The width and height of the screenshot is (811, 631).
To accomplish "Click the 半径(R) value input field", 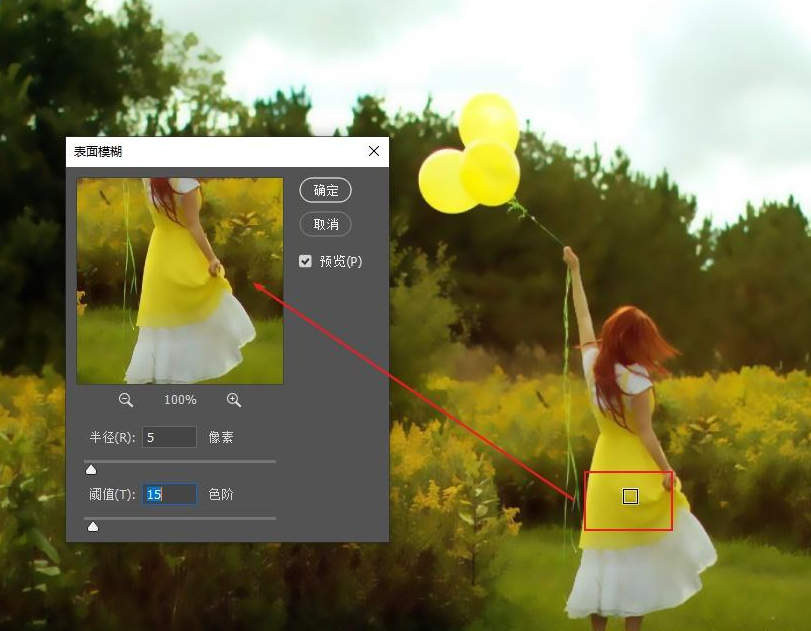I will pos(170,437).
